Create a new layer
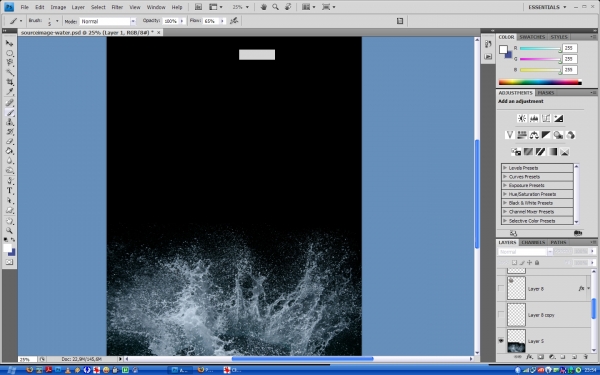Image resolution: width=600 pixels, height=375 pixels. (x=574, y=357)
